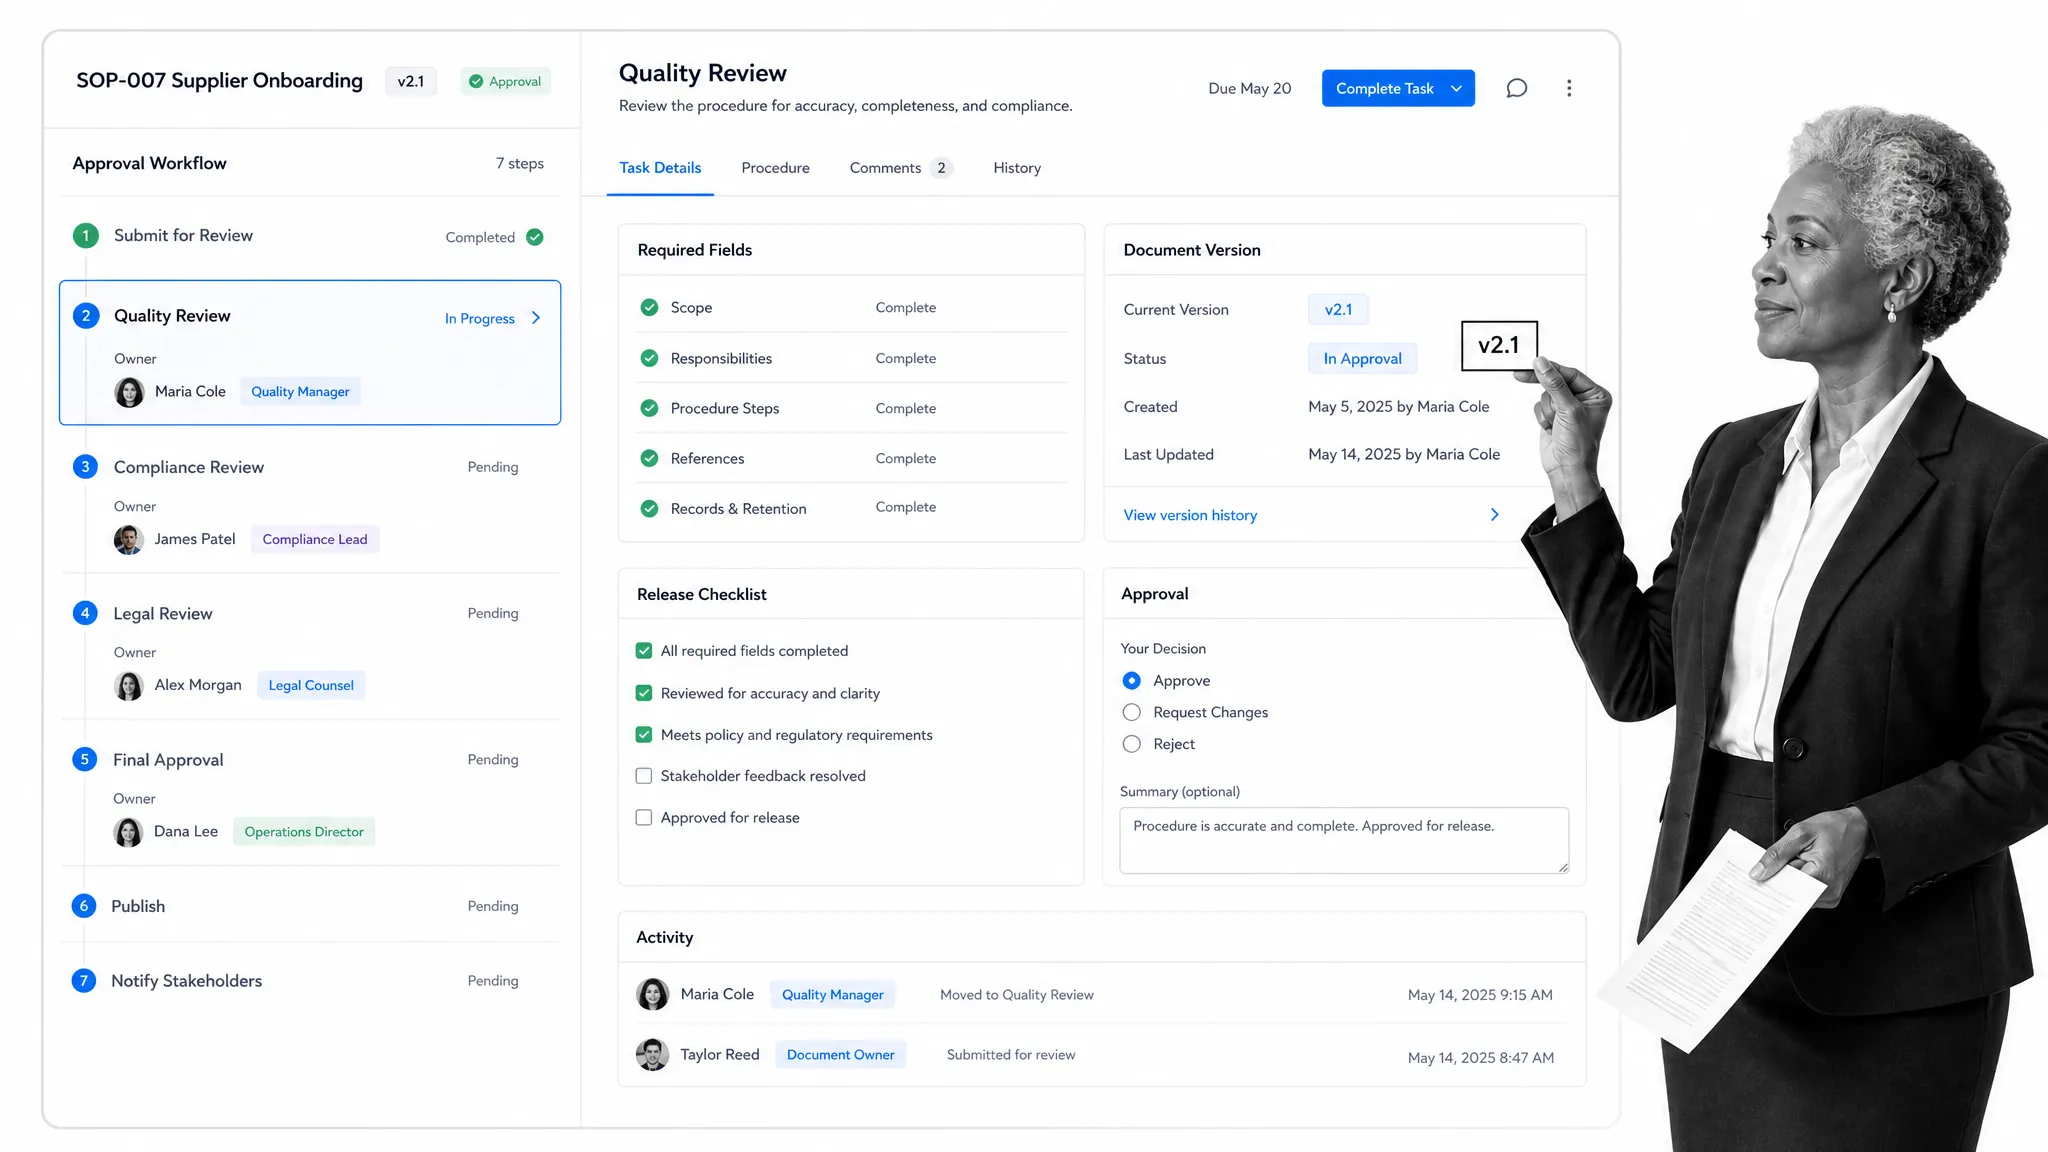Open the History tab
The height and width of the screenshot is (1152, 2048).
1017,168
